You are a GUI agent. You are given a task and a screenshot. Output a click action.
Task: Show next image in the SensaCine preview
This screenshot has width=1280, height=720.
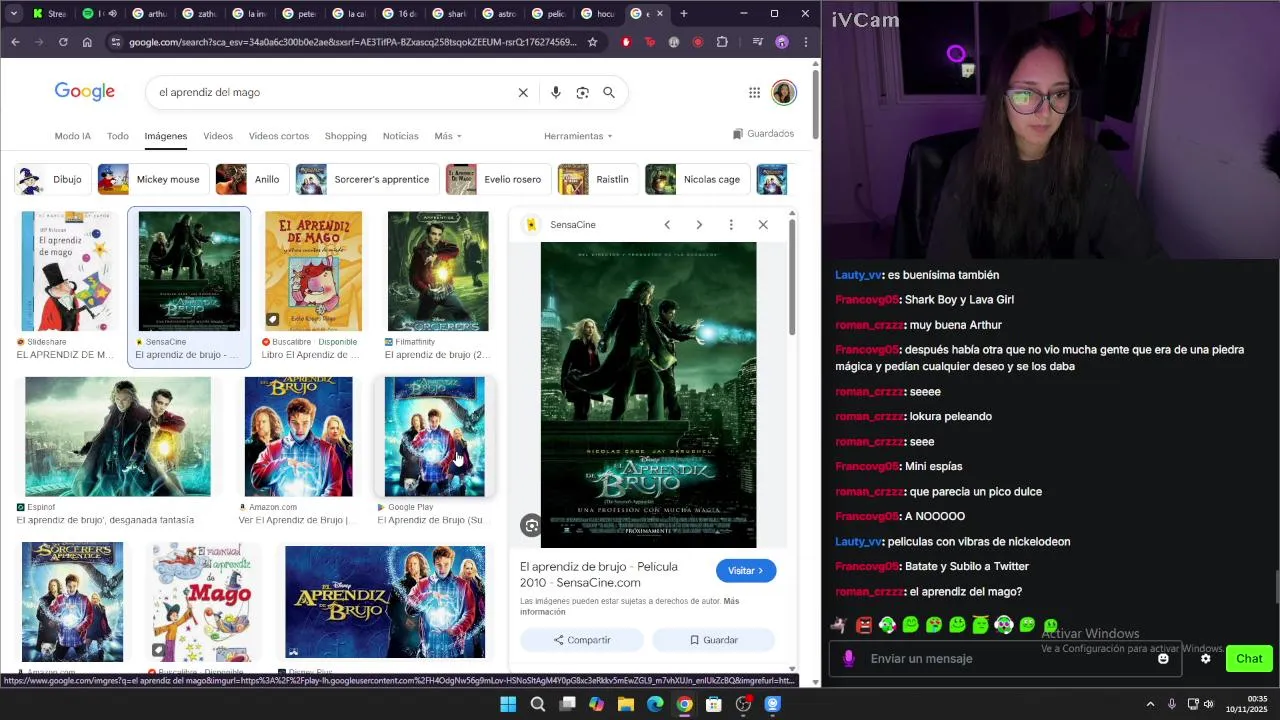tap(699, 224)
